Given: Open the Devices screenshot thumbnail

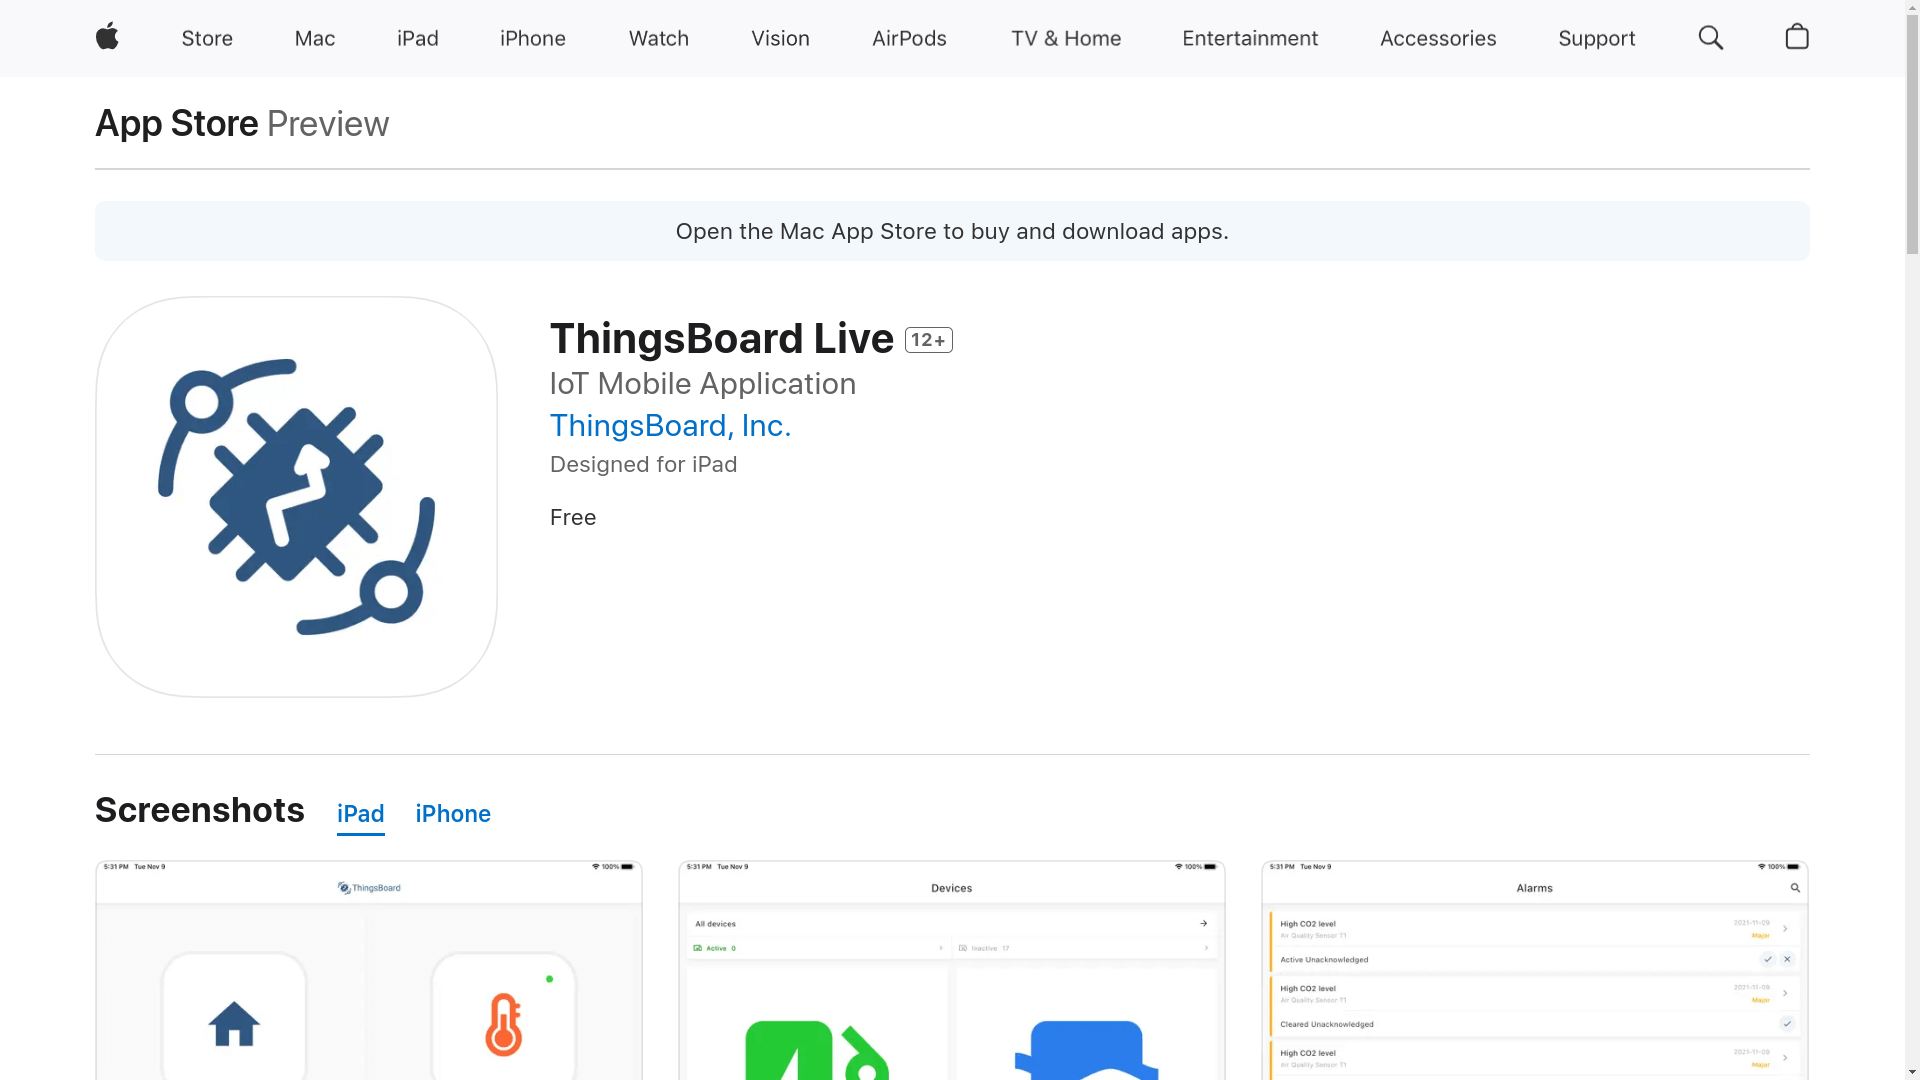Looking at the screenshot, I should point(951,970).
